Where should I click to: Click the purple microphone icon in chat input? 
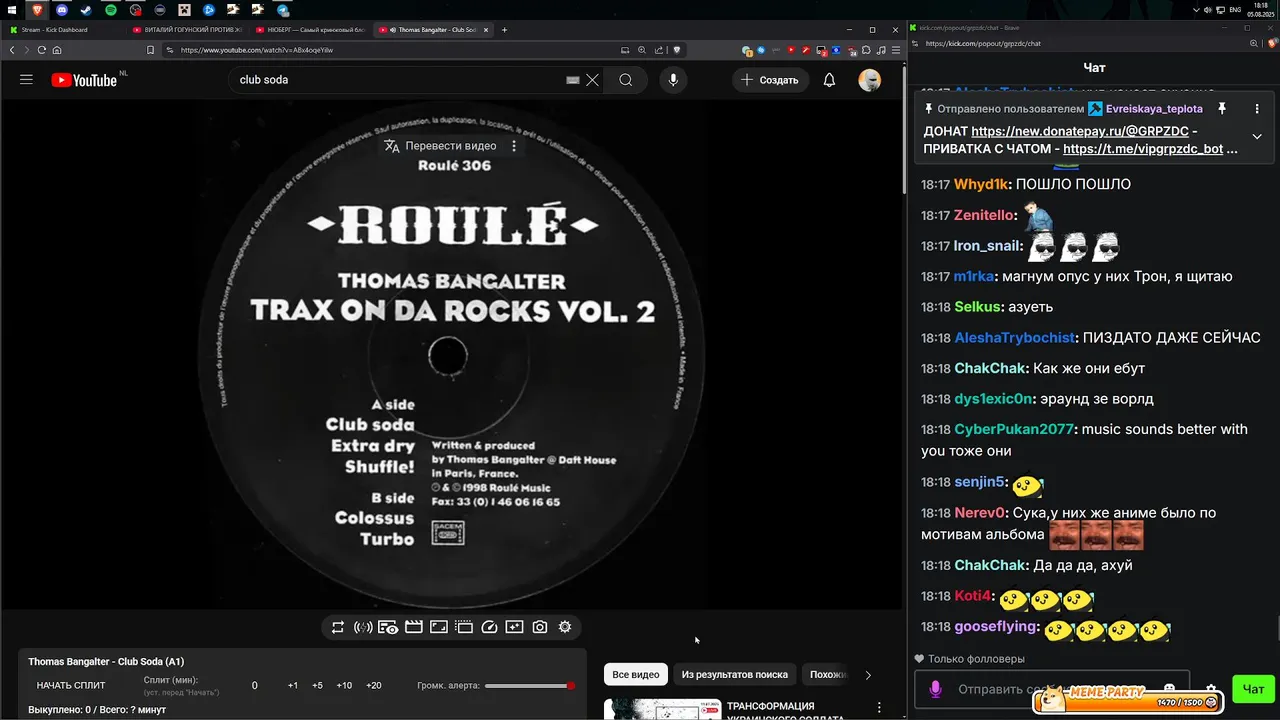[x=936, y=689]
